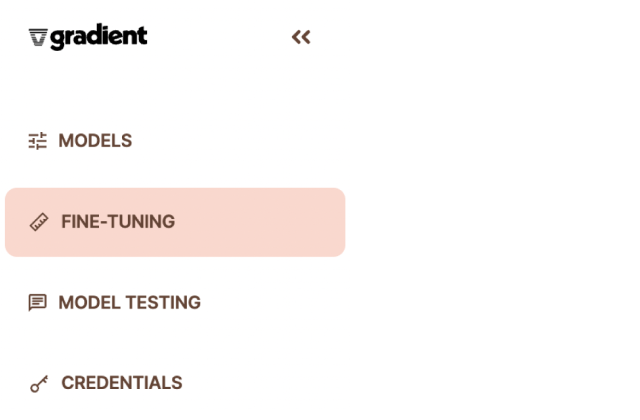Click the MODEL TESTING text label
Viewport: 640px width, 420px height.
(130, 303)
